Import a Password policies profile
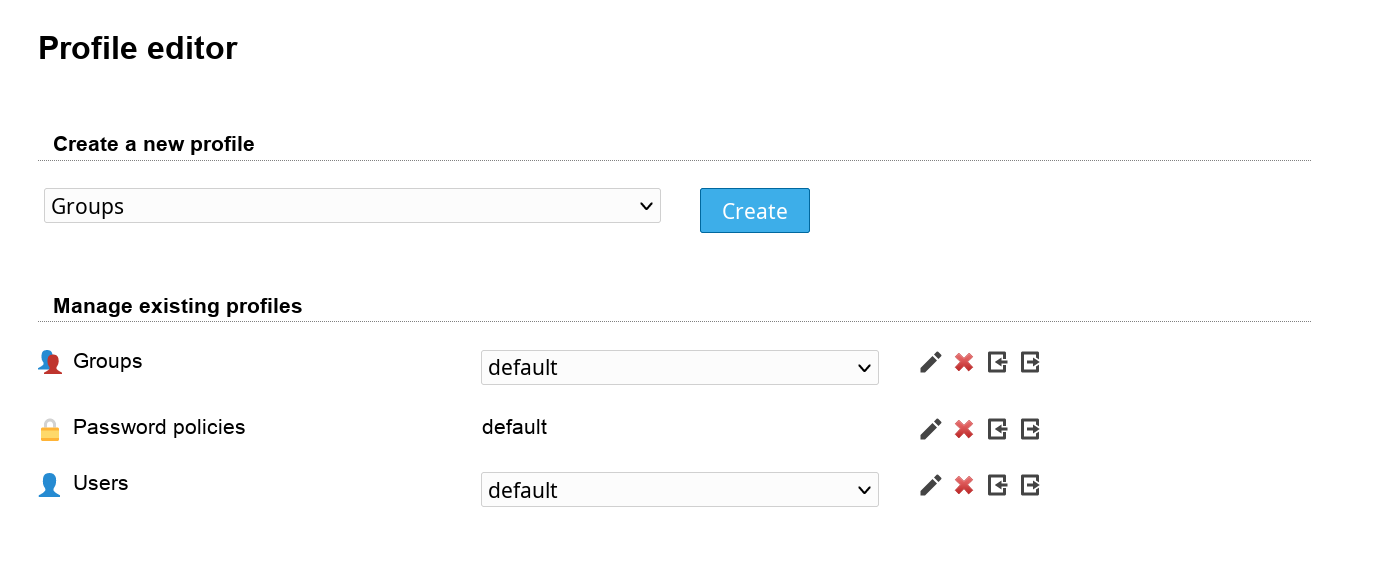 [997, 429]
